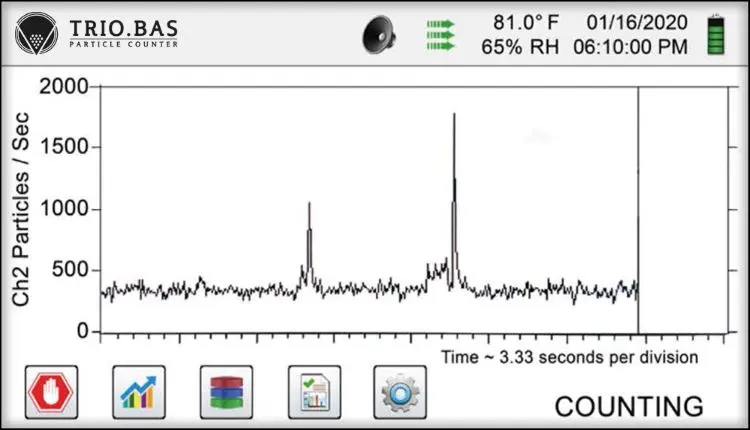Tap the green airflow arrows icon
750x430 pixels.
pos(441,35)
